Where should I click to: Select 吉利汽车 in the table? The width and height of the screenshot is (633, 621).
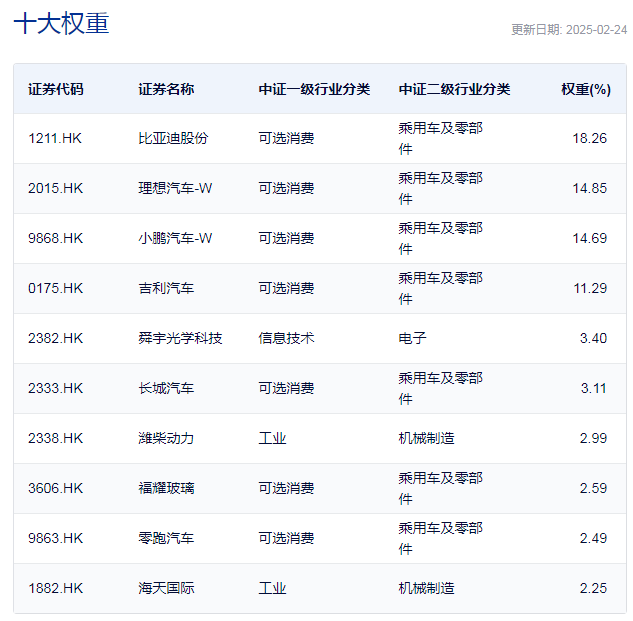(166, 288)
